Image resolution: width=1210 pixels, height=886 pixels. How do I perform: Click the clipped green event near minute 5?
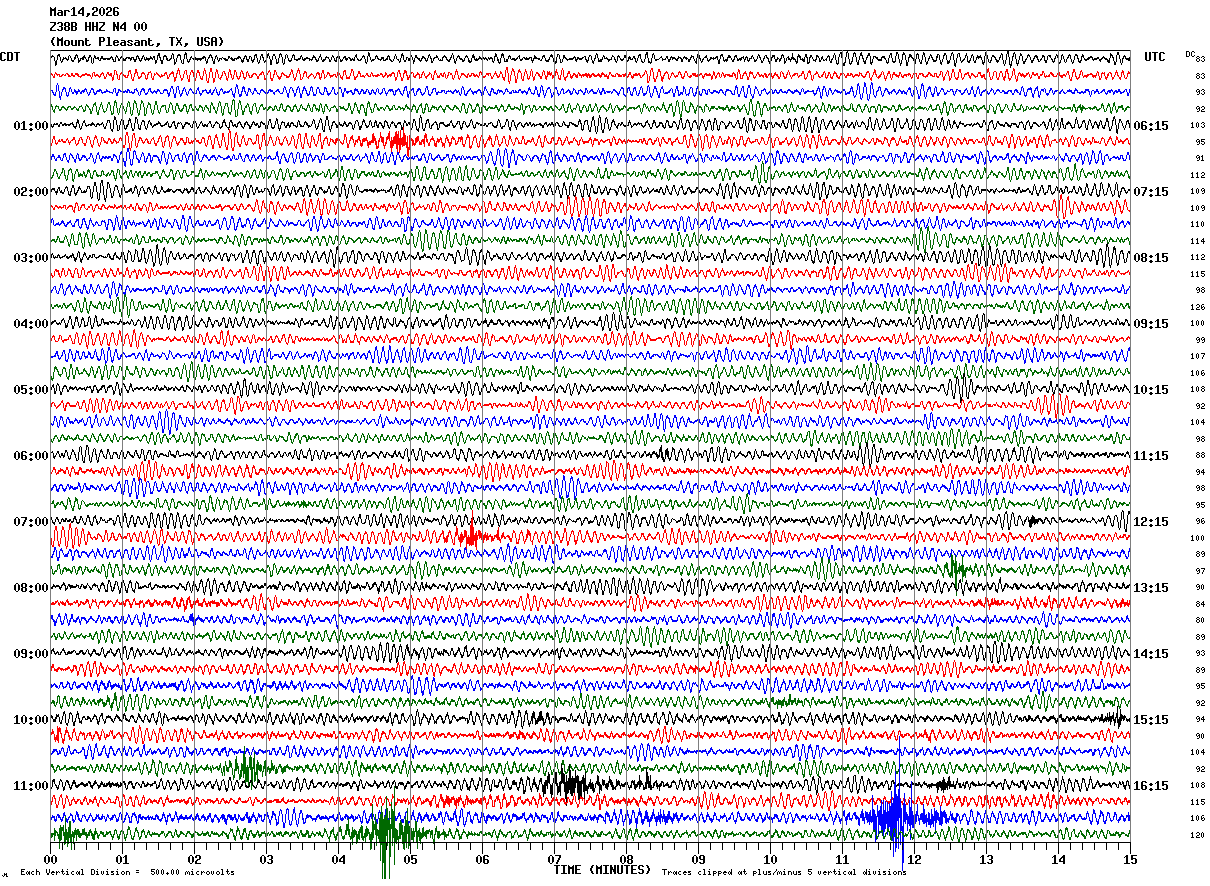[385, 834]
